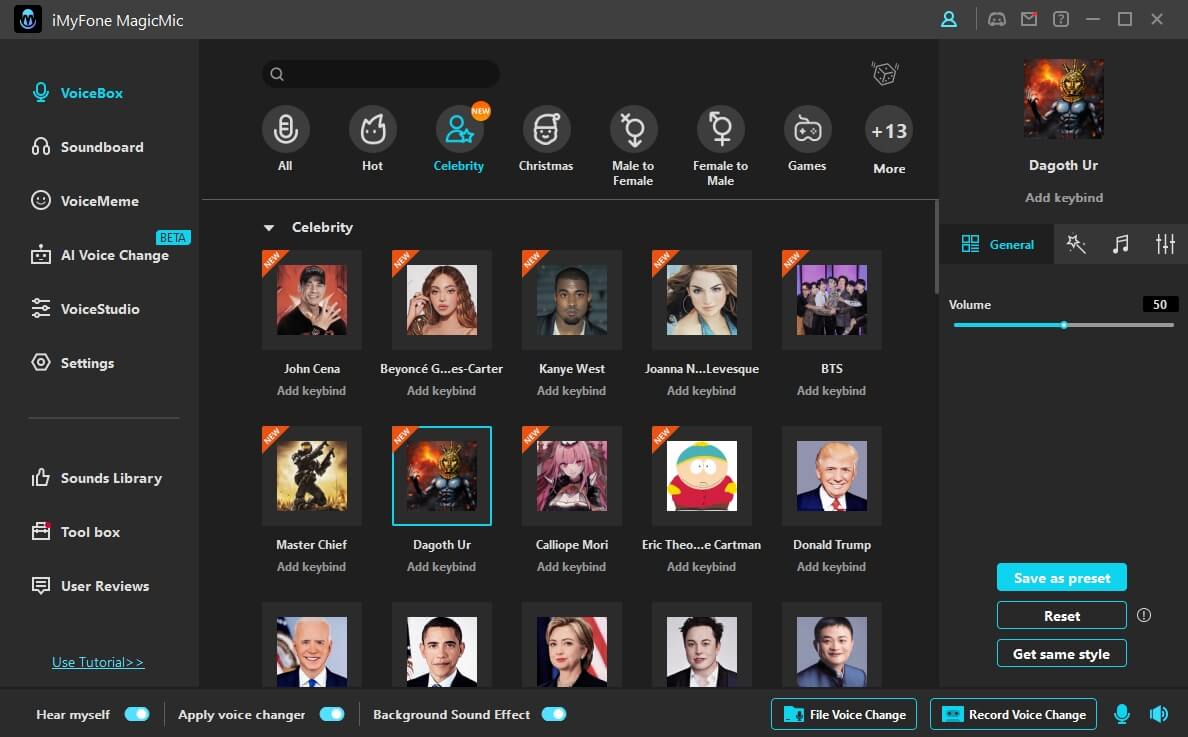Open the equalizer sliders tab icon
Viewport: 1188px width, 737px height.
tap(1165, 244)
